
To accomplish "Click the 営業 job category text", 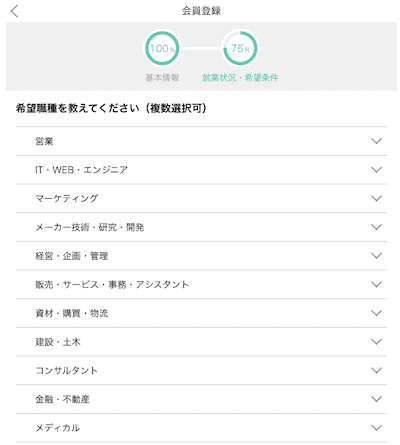I will [x=44, y=141].
